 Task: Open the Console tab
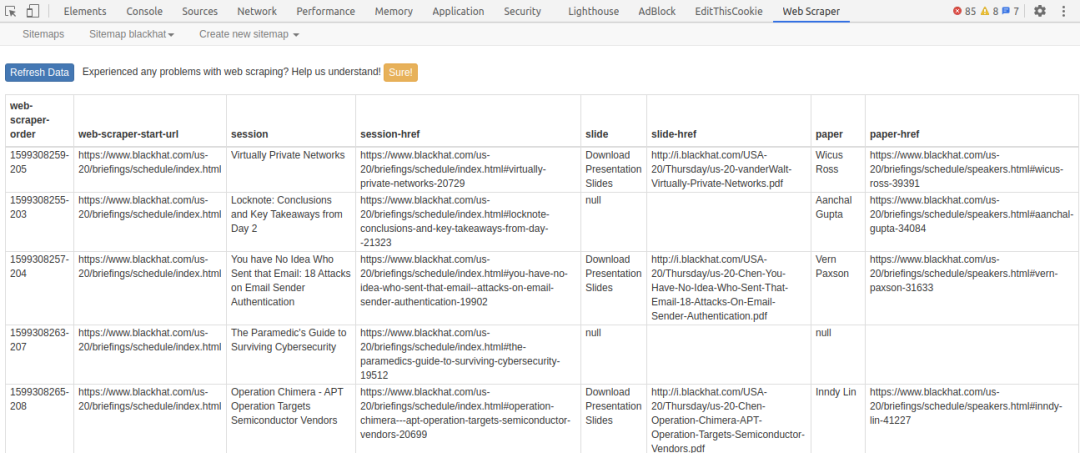point(144,11)
